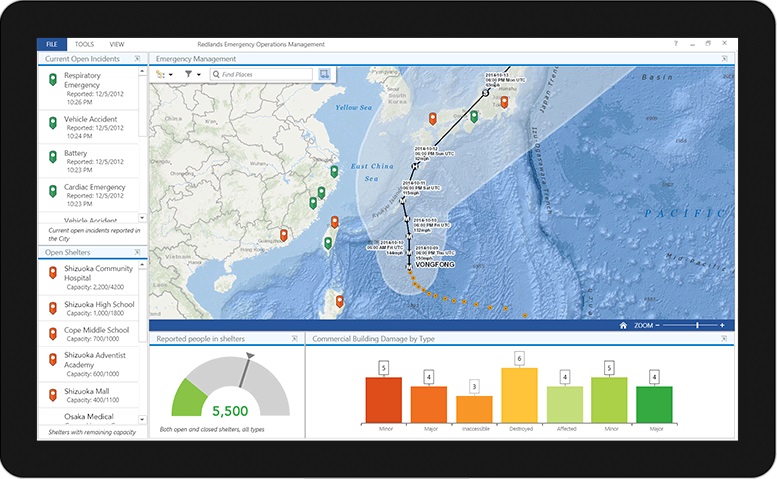Pop out the Reported people in shelters panel
Screen dimensions: 777x479
tap(294, 339)
